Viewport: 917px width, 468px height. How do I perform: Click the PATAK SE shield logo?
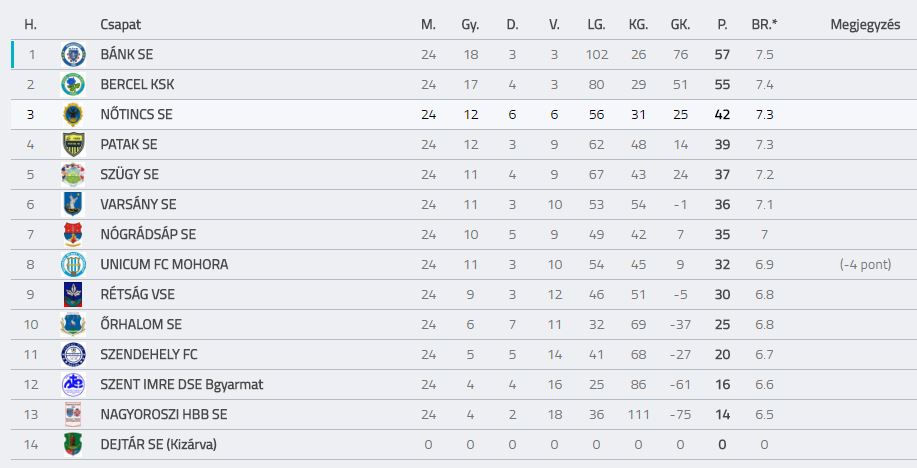(73, 144)
